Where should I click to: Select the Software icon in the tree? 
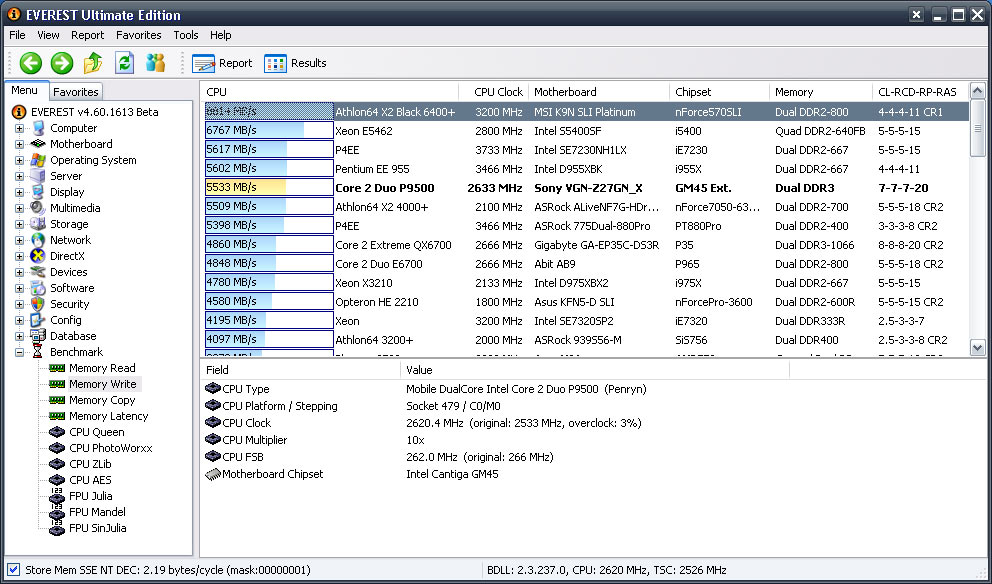[x=38, y=288]
